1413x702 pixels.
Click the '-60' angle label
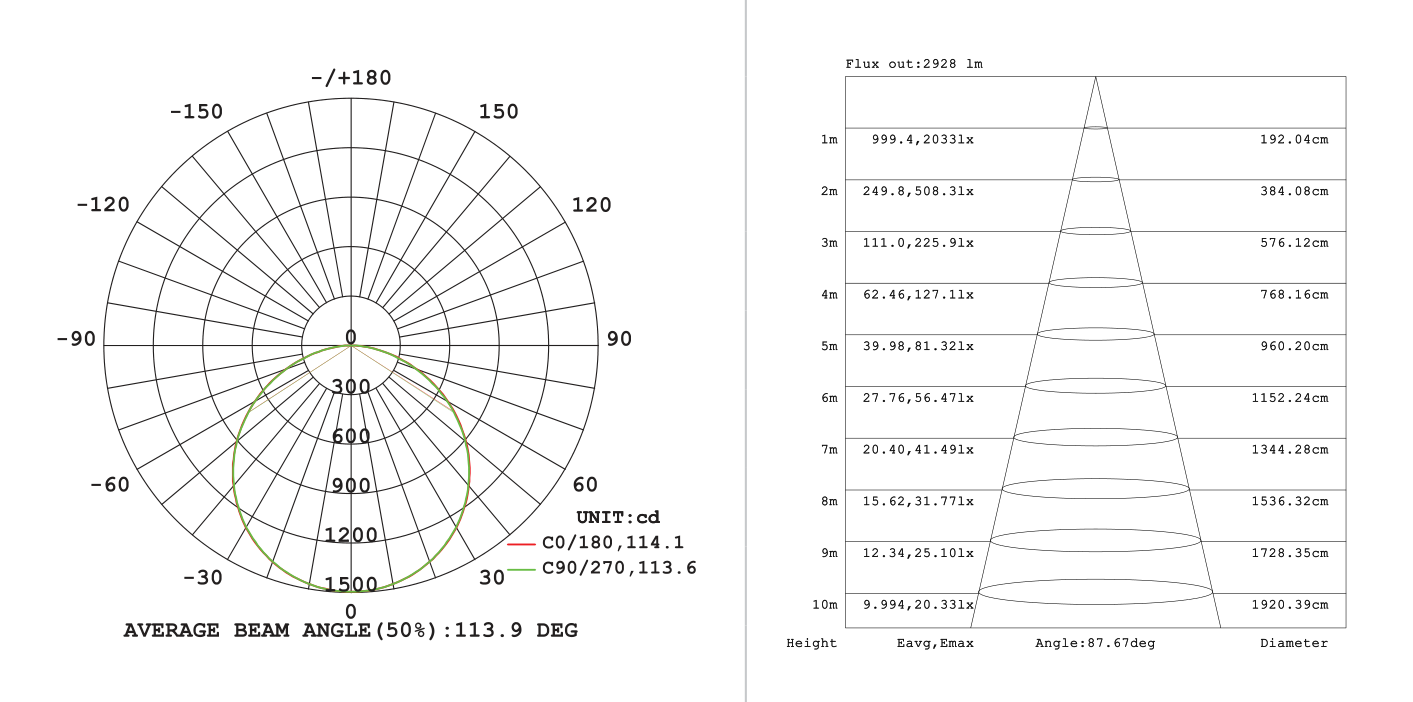(x=109, y=485)
